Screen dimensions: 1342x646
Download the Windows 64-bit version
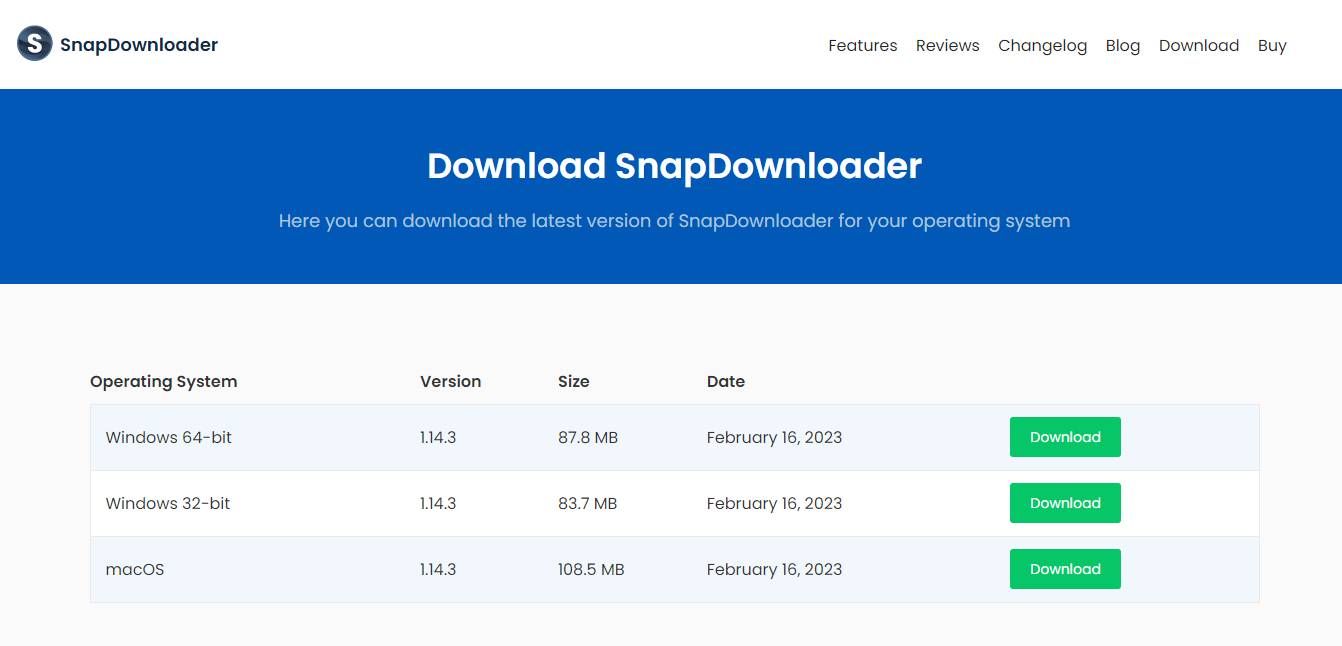pos(1065,437)
